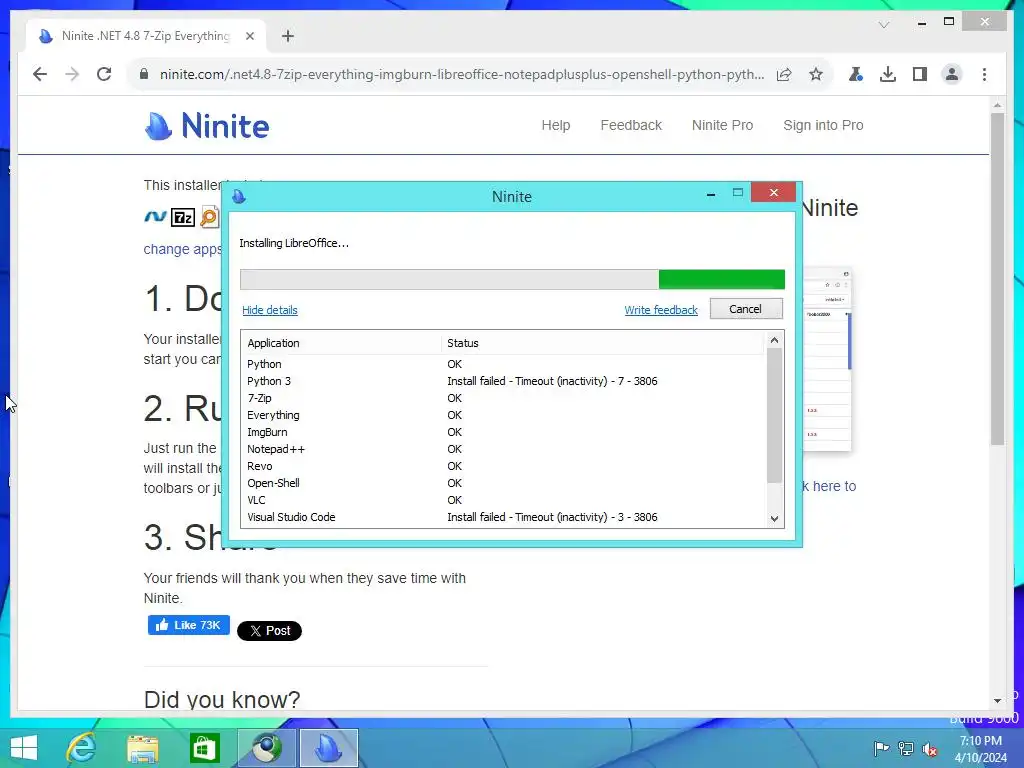Viewport: 1024px width, 768px height.
Task: Select the 7-Zip row in list
Action: tap(503, 398)
